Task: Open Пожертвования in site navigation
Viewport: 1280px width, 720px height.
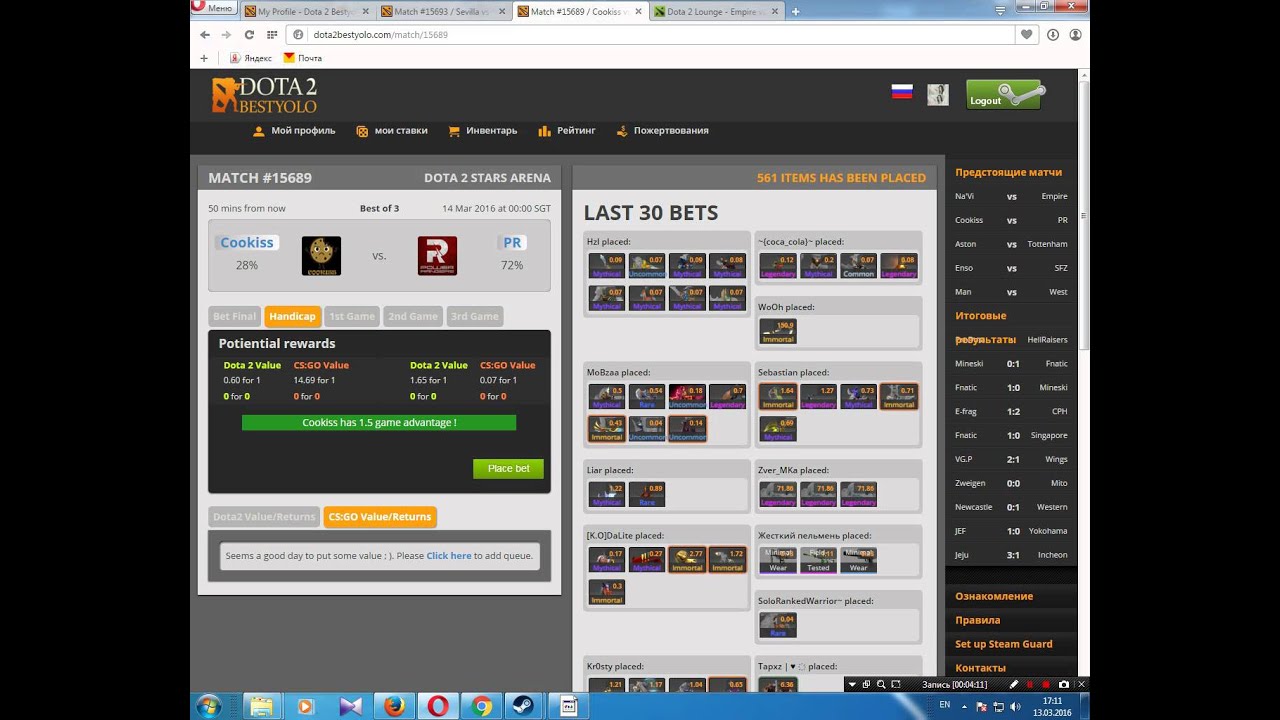Action: tap(662, 131)
